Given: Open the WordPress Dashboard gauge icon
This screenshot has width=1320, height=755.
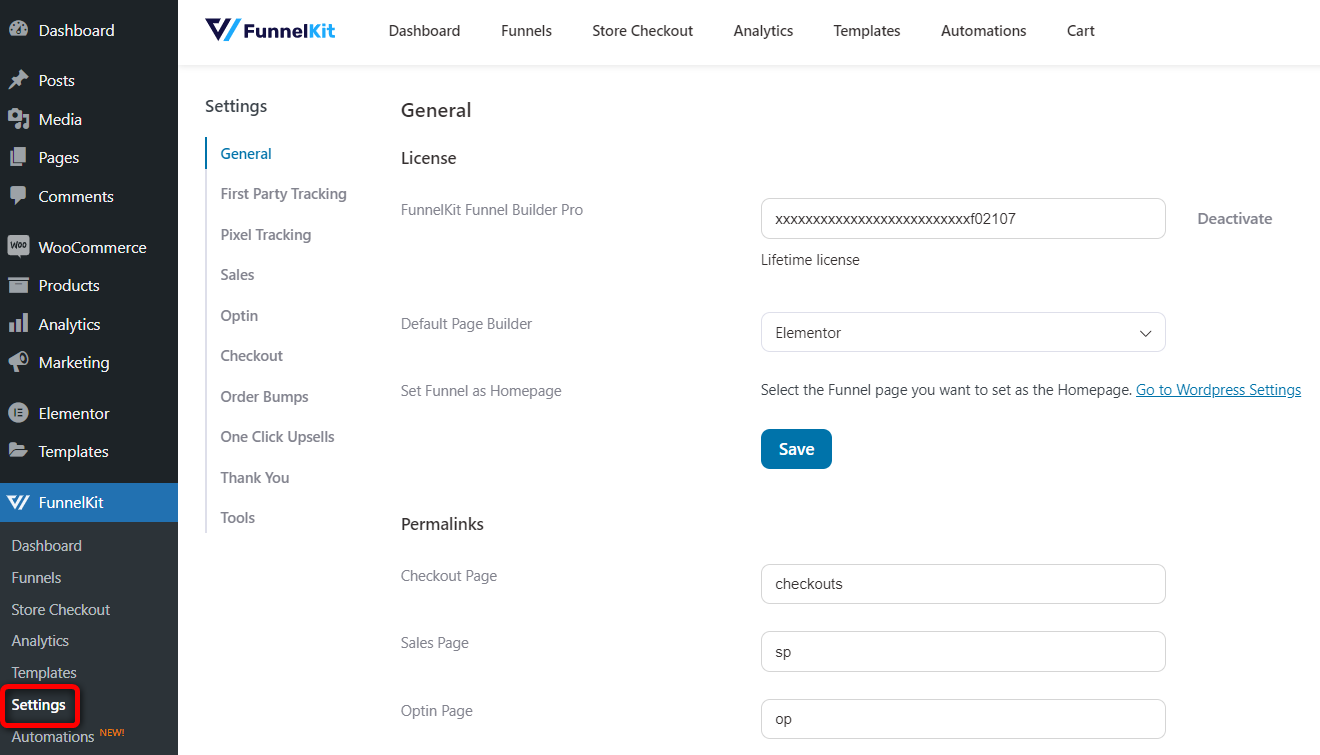Looking at the screenshot, I should (x=18, y=30).
